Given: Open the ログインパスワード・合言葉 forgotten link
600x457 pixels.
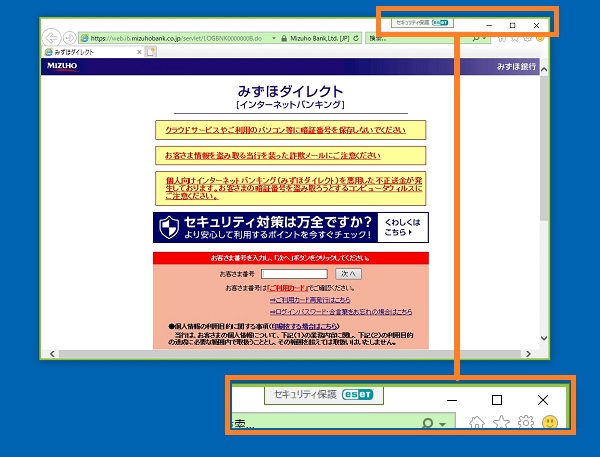Looking at the screenshot, I should click(x=341, y=312).
